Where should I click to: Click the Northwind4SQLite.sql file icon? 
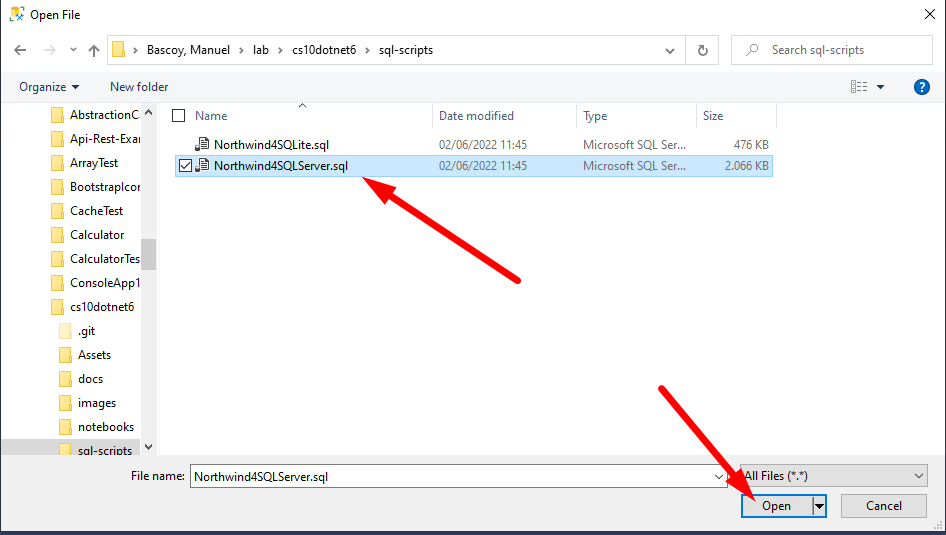tap(202, 144)
